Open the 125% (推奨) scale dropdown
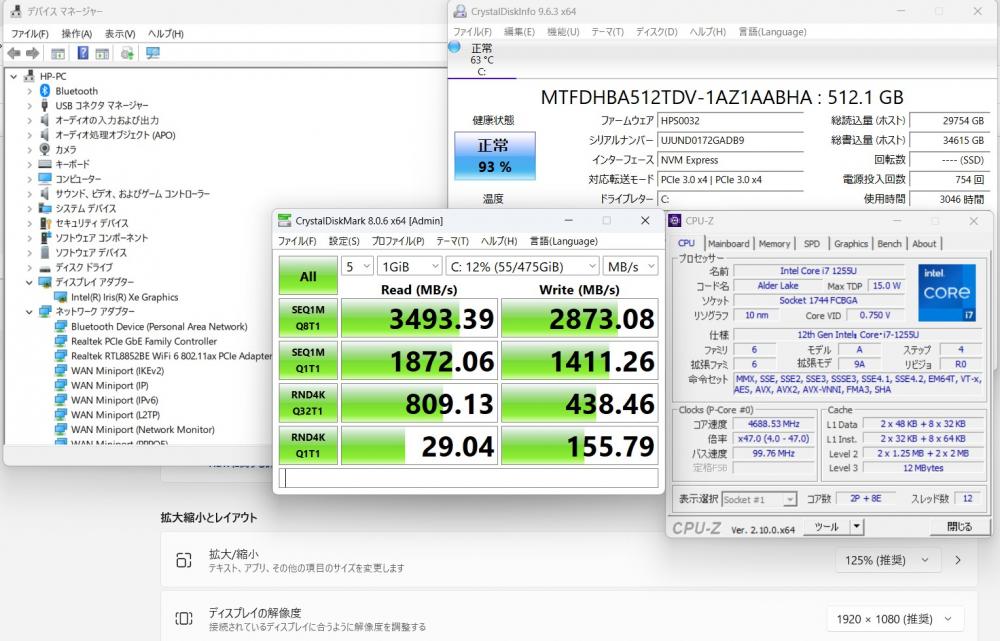Image resolution: width=1000 pixels, height=641 pixels. [x=887, y=561]
